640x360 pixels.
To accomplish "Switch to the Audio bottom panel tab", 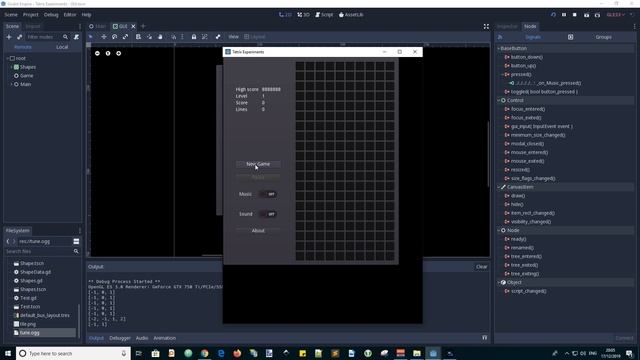I will (x=142, y=338).
